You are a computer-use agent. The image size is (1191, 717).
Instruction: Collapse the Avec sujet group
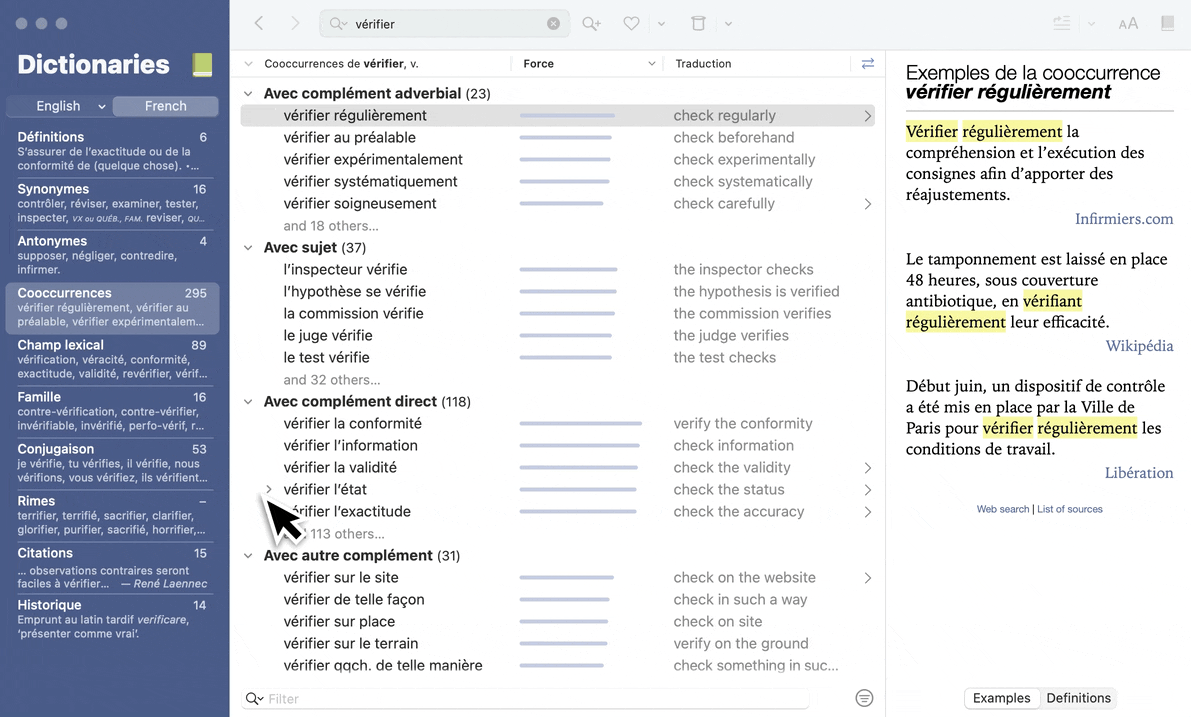pyautogui.click(x=248, y=248)
